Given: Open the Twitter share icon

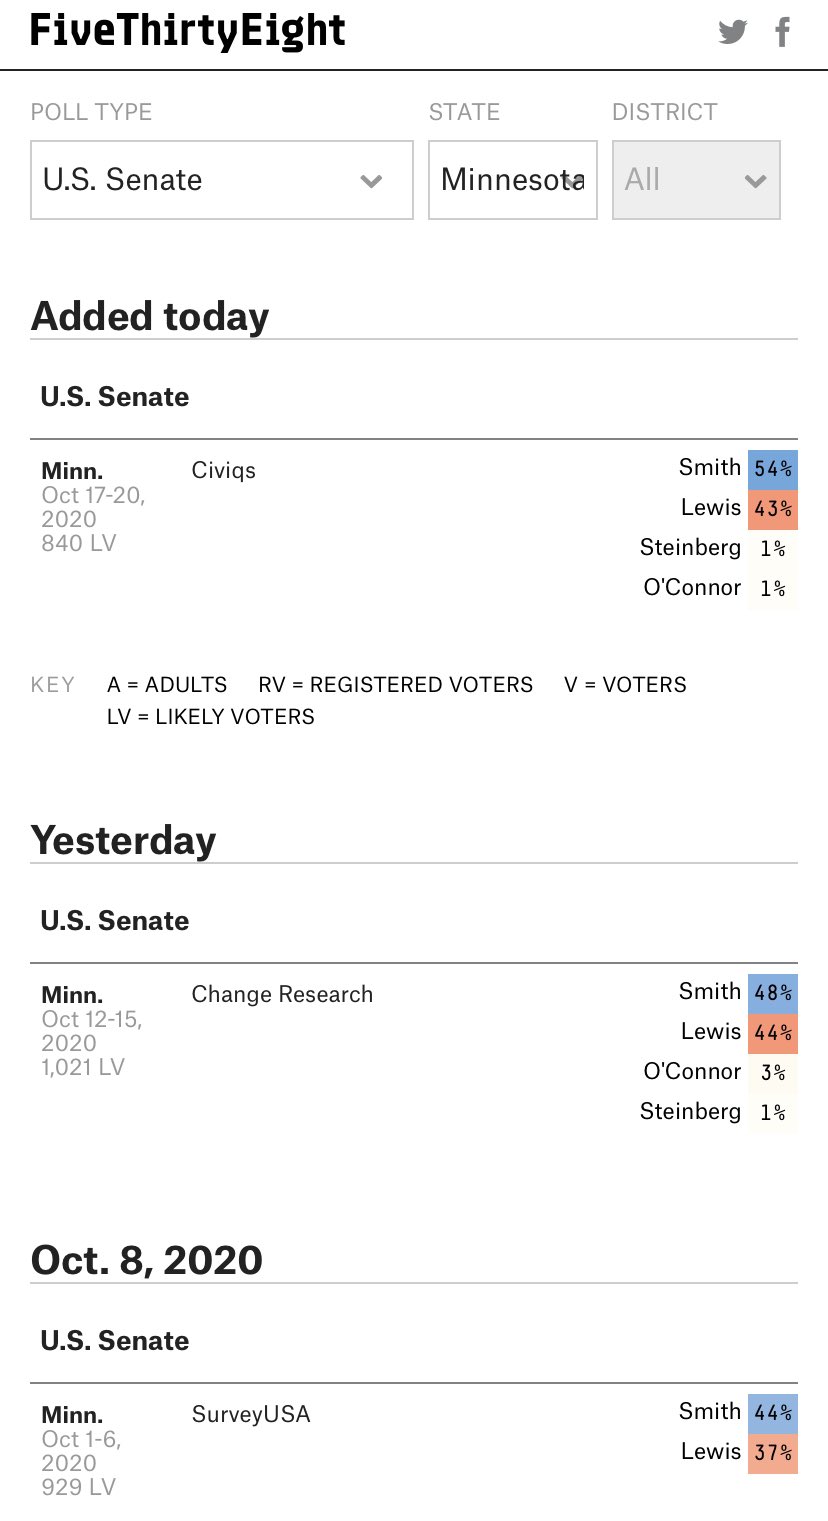Looking at the screenshot, I should pos(733,33).
